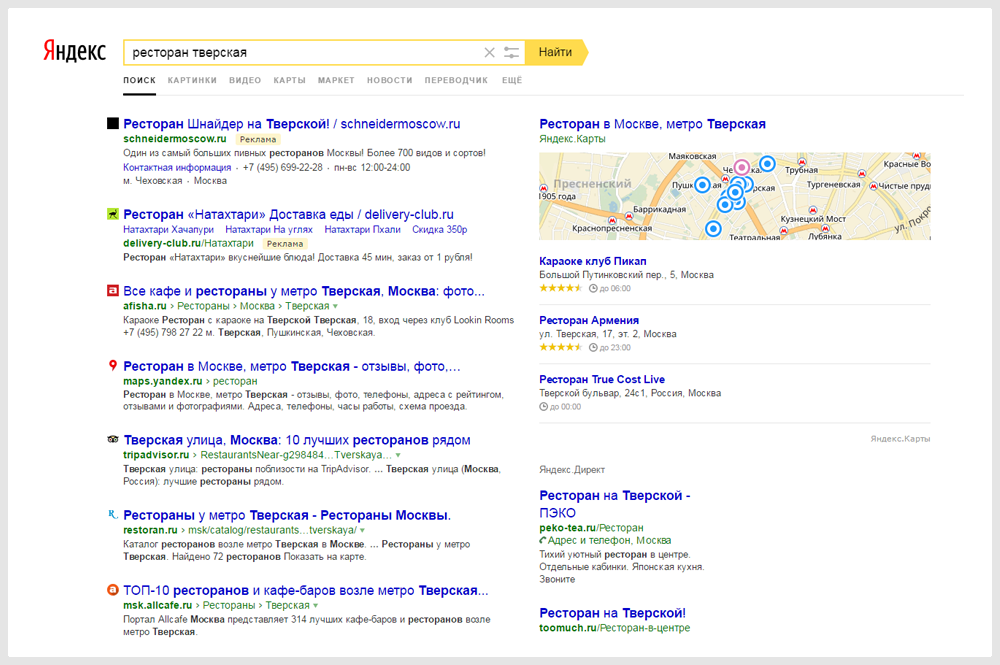This screenshot has height=665, width=1000.
Task: Open Натахтари Хачапури sitelink
Action: (x=168, y=230)
